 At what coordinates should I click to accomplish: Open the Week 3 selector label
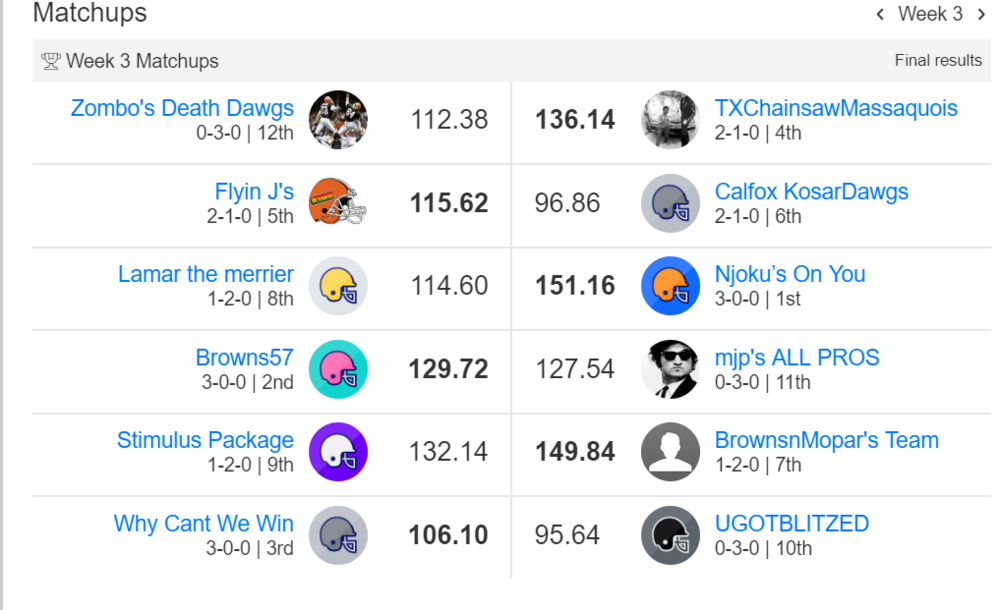click(930, 14)
